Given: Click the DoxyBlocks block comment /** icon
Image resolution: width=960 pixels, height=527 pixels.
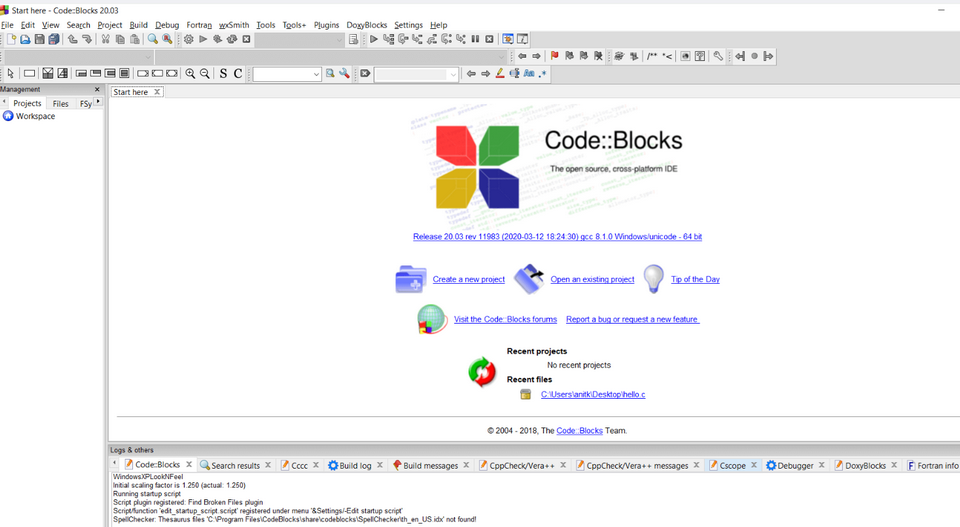Looking at the screenshot, I should [652, 56].
